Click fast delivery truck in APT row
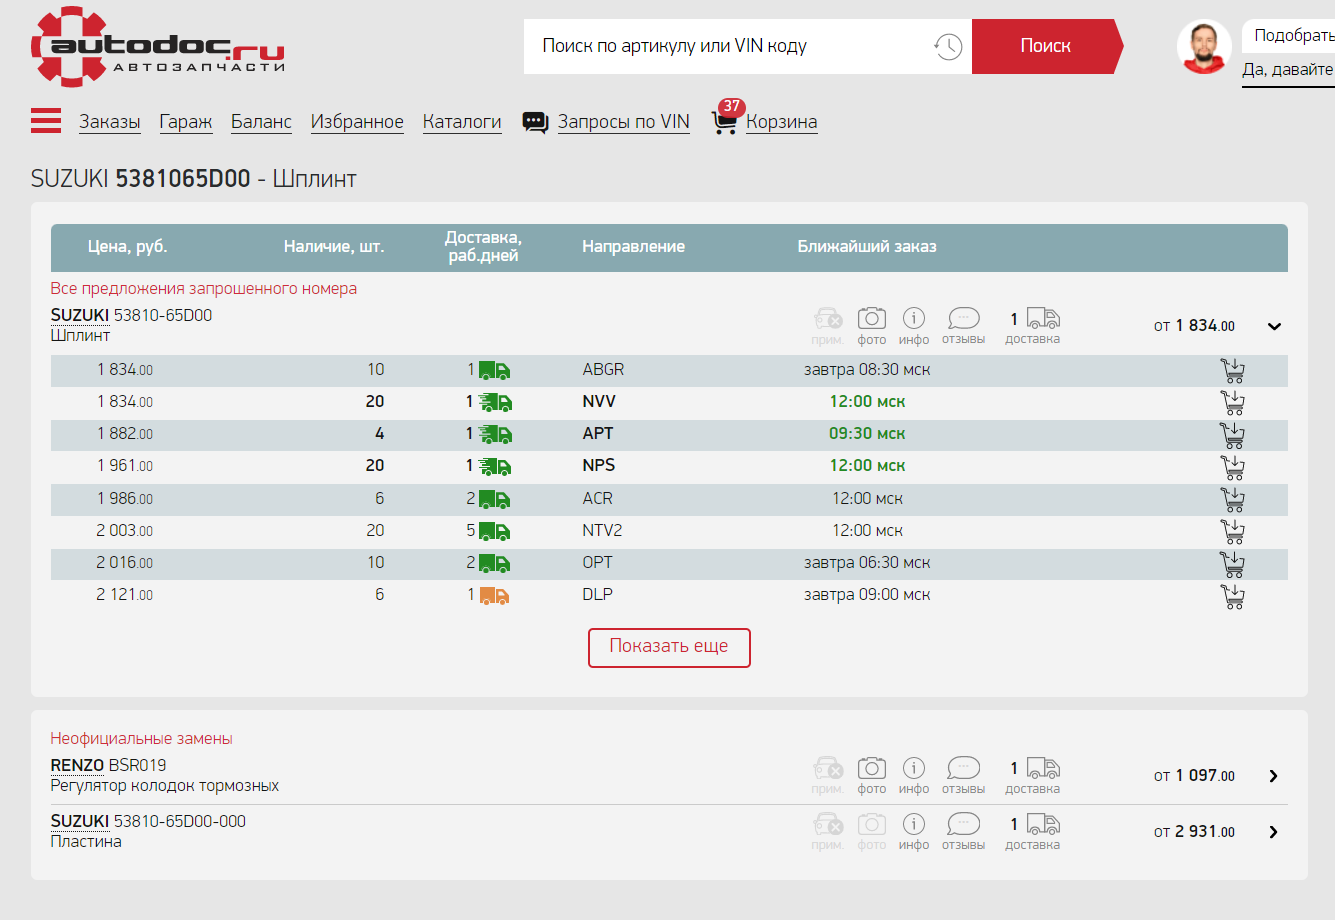Image resolution: width=1335 pixels, height=920 pixels. click(494, 435)
